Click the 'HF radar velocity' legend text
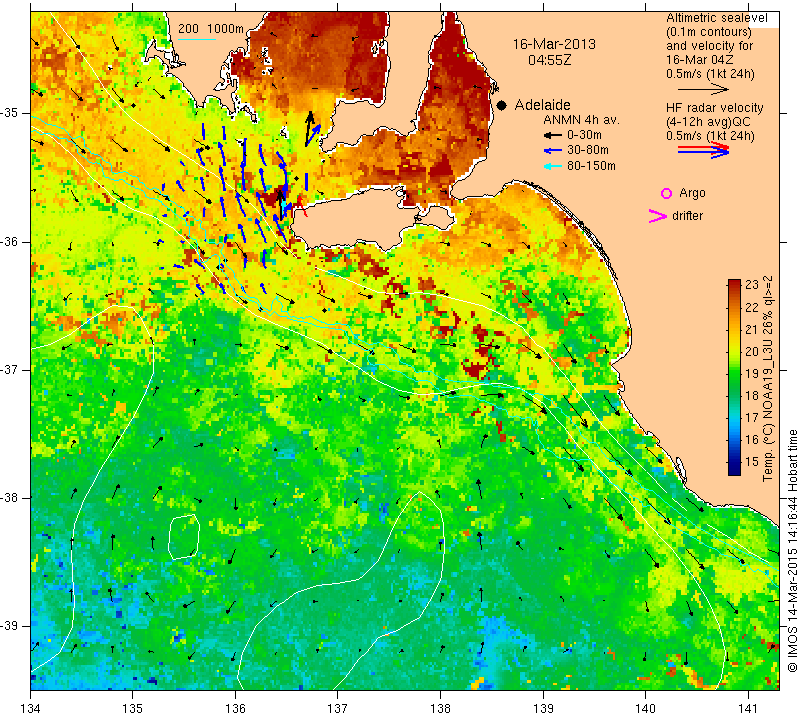Viewport: 800px width, 720px height. point(714,108)
